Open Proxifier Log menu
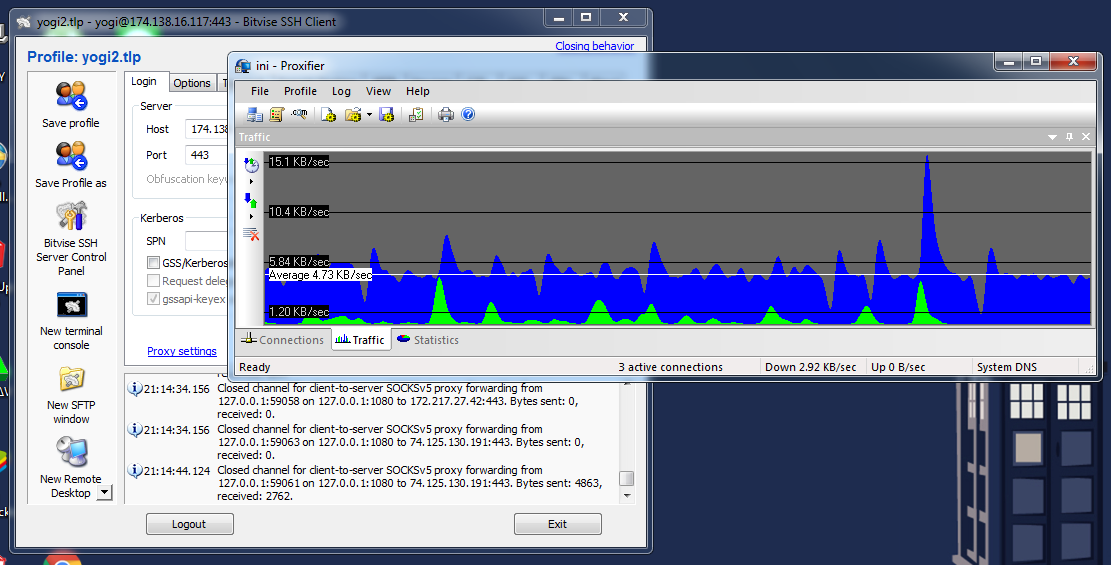Image resolution: width=1111 pixels, height=565 pixels. (x=342, y=91)
